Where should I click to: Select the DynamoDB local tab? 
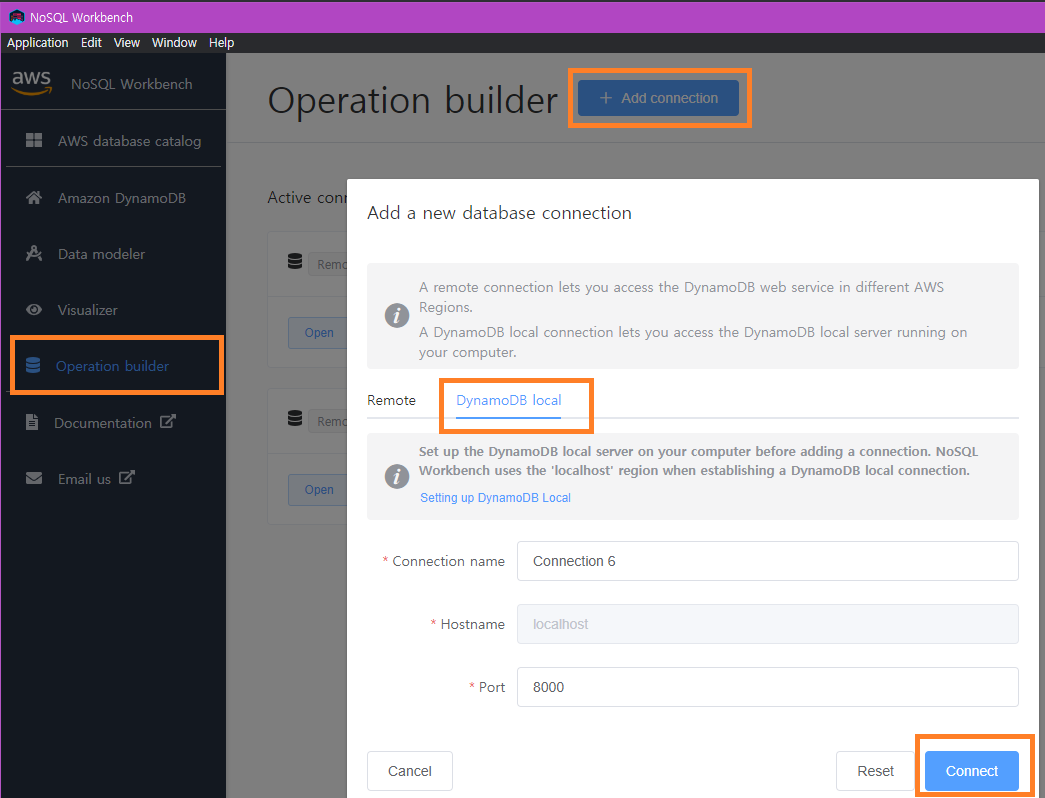tap(508, 400)
